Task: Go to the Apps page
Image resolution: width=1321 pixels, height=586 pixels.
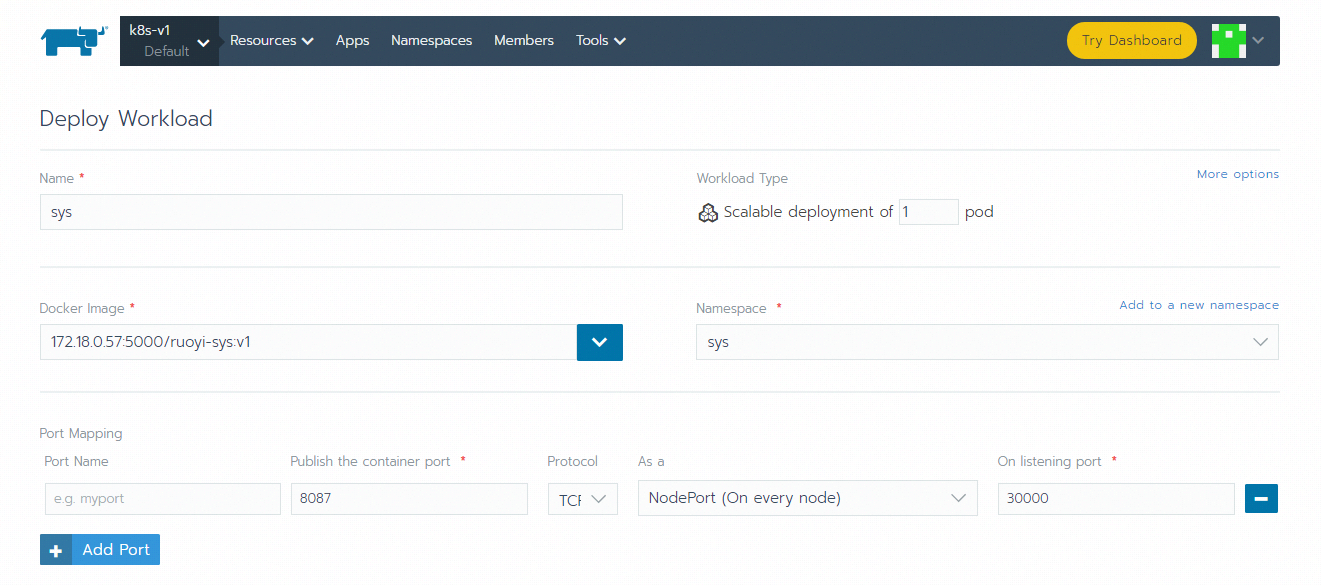Action: [x=352, y=41]
